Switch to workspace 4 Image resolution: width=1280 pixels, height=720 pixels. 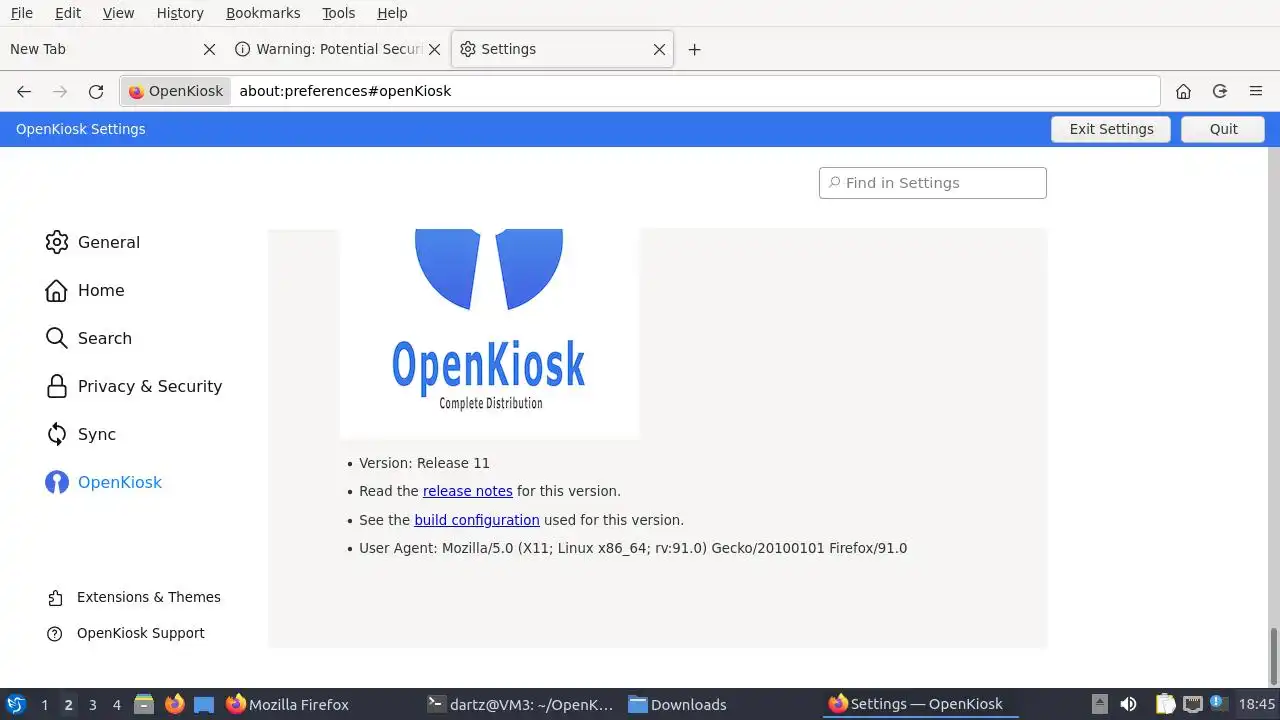pos(117,705)
